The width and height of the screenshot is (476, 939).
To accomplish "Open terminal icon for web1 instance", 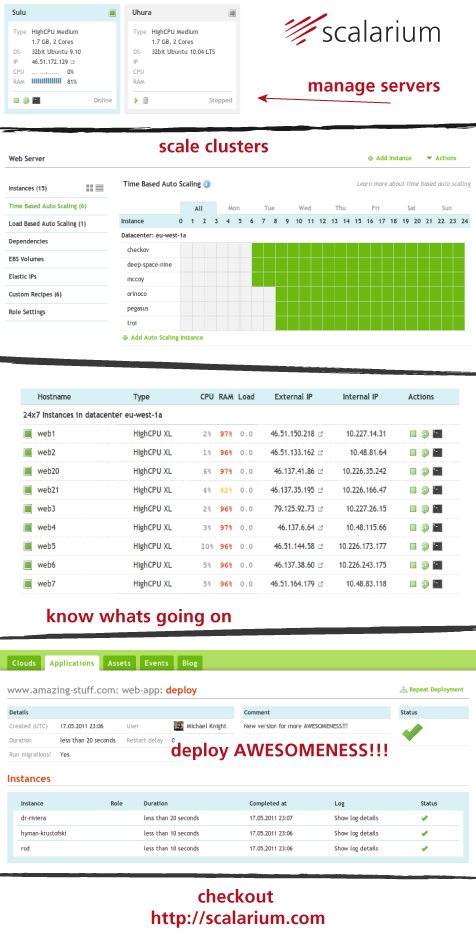I will pyautogui.click(x=437, y=434).
